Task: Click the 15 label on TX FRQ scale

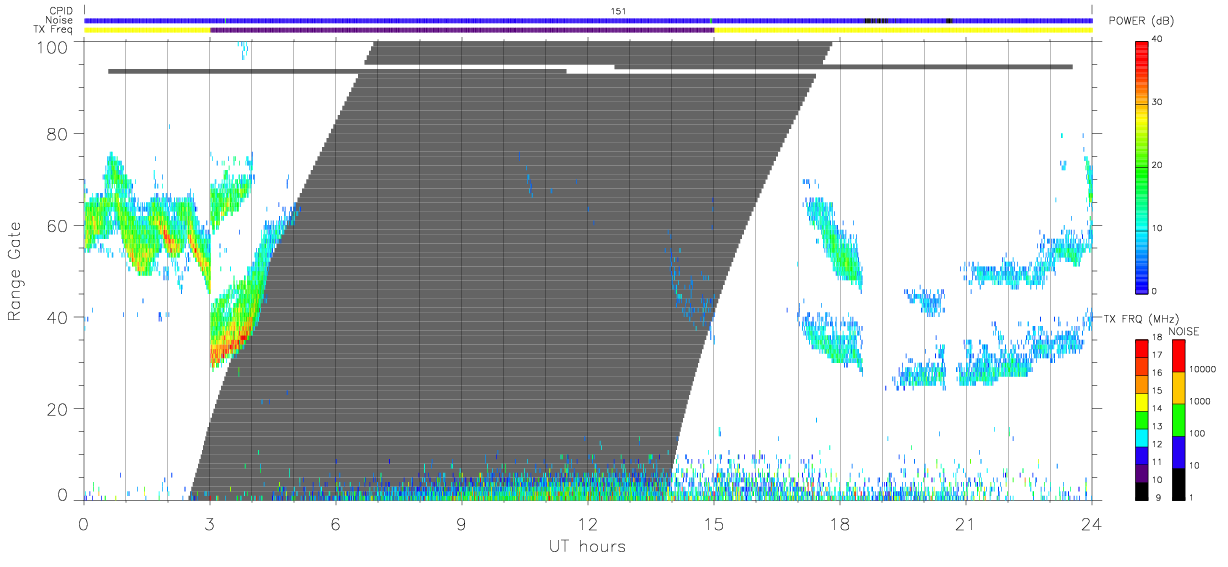Action: [x=1157, y=391]
